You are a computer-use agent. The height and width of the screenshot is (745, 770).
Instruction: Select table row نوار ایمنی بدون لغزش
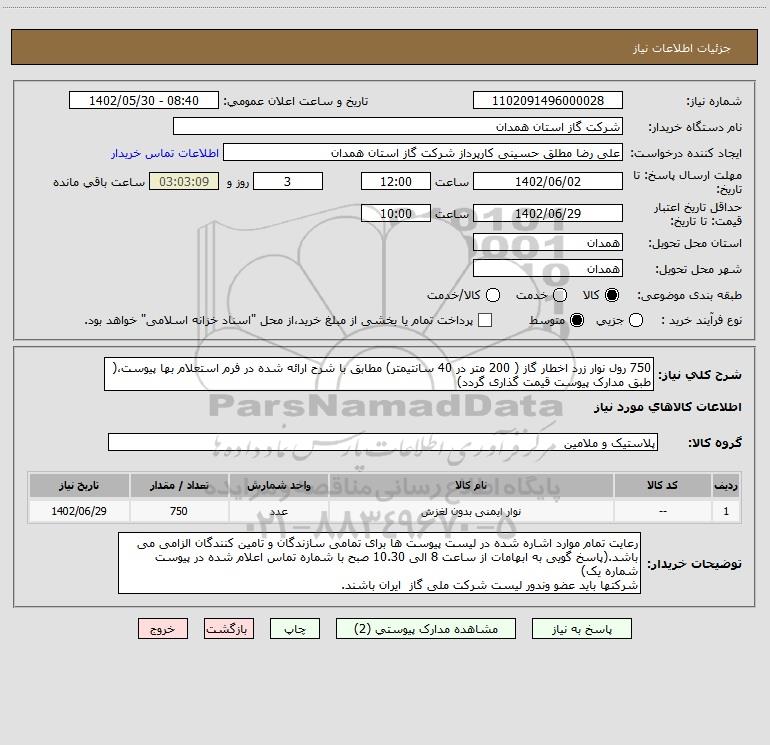point(385,511)
